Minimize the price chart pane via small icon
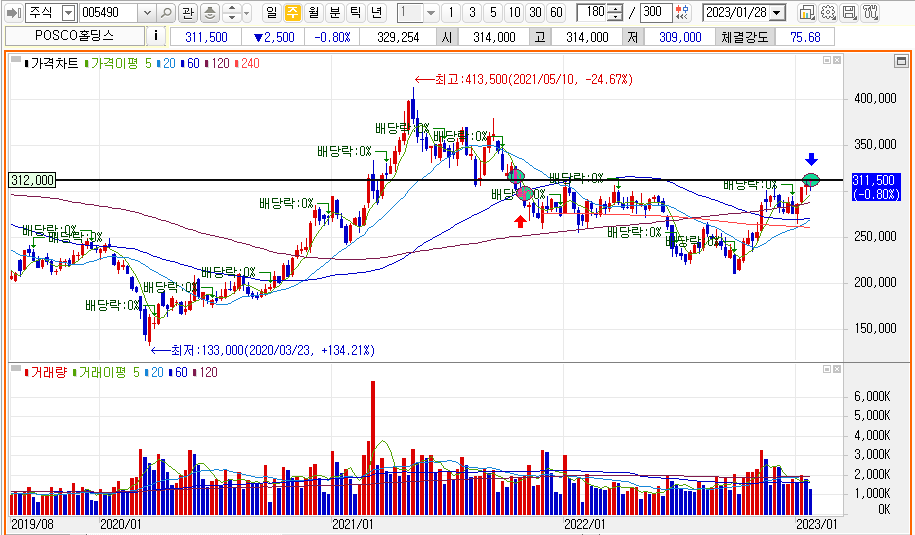The image size is (915, 535). [827, 60]
